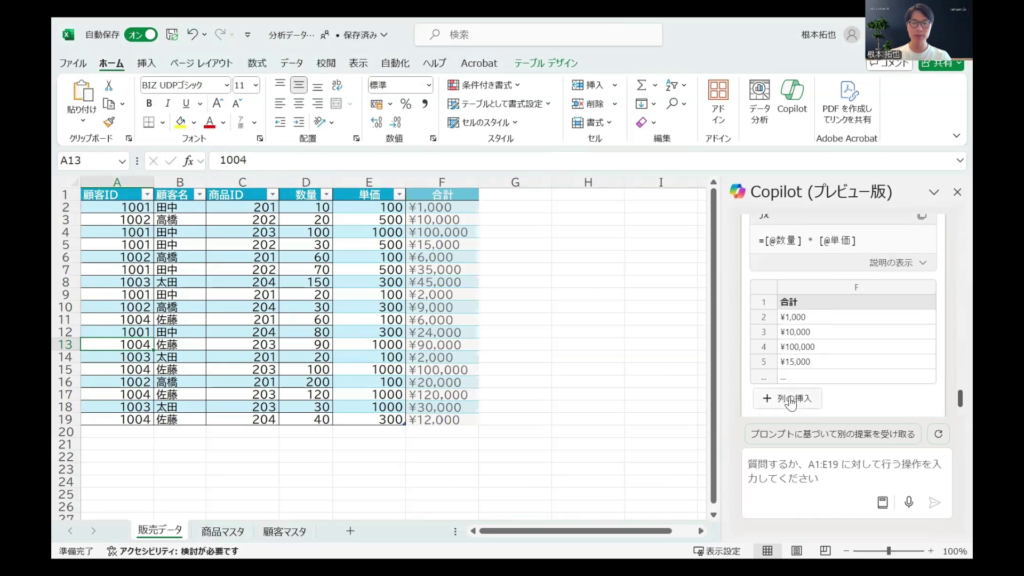Screen dimensions: 1024x576
Task: Click the percent style icon
Action: [405, 104]
